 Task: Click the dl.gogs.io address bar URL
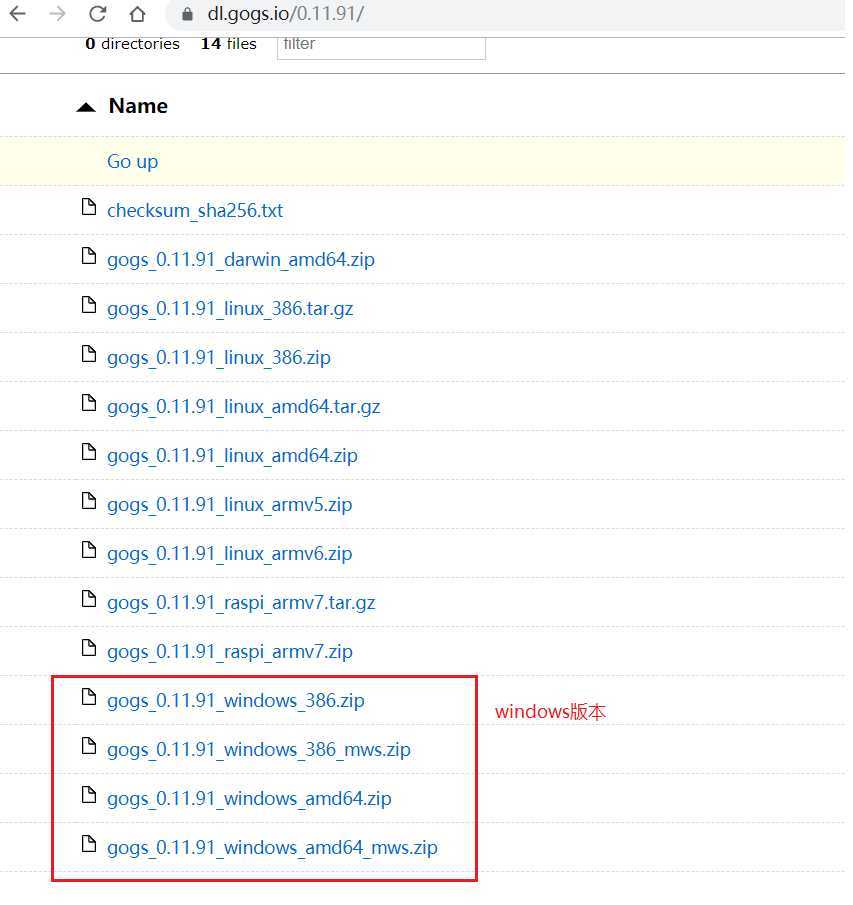coord(285,13)
